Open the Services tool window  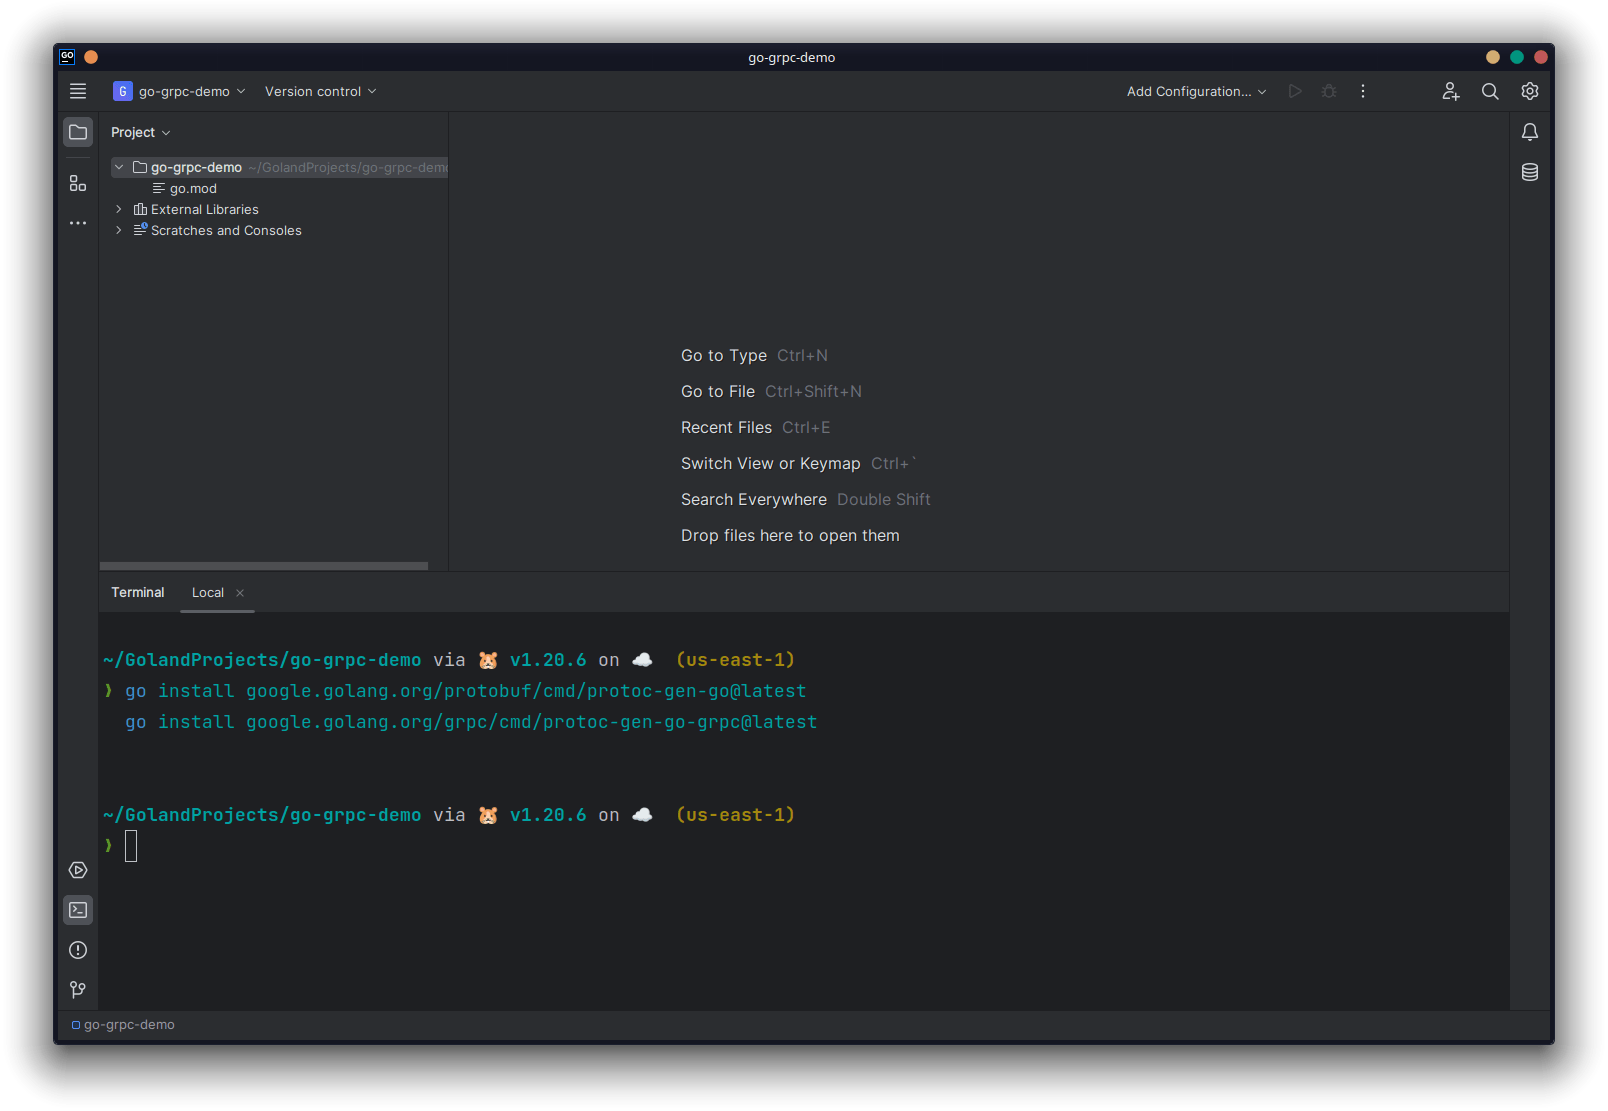(78, 870)
